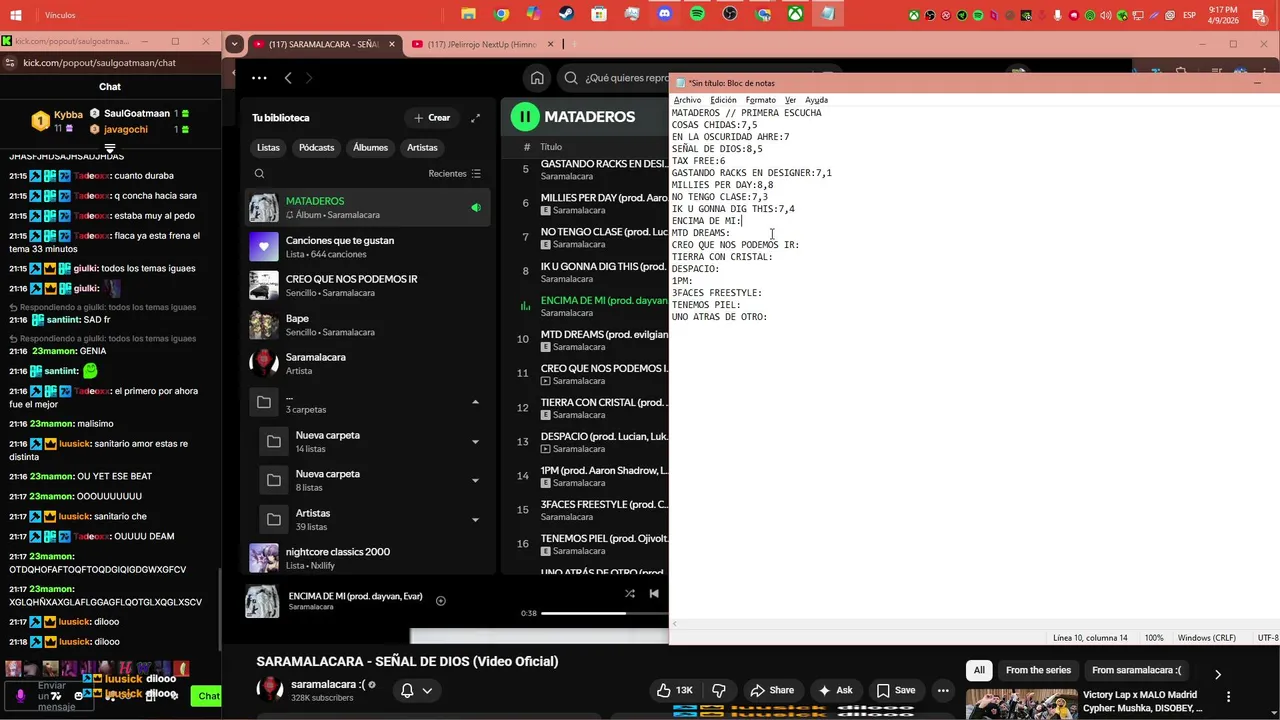Expand the Nueva carpeta with 8 listas
Screen dimensions: 1280x720
(475, 480)
